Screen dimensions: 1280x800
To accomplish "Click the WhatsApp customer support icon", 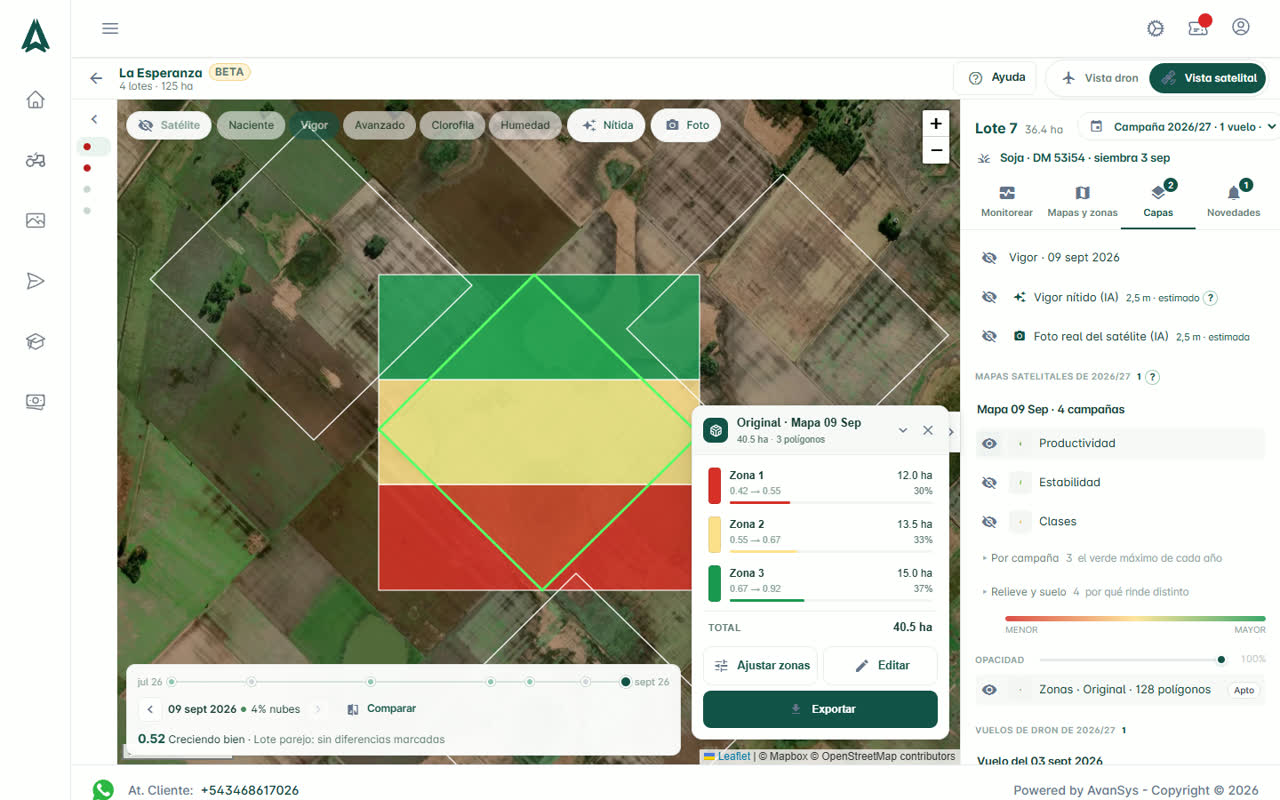I will coord(103,790).
